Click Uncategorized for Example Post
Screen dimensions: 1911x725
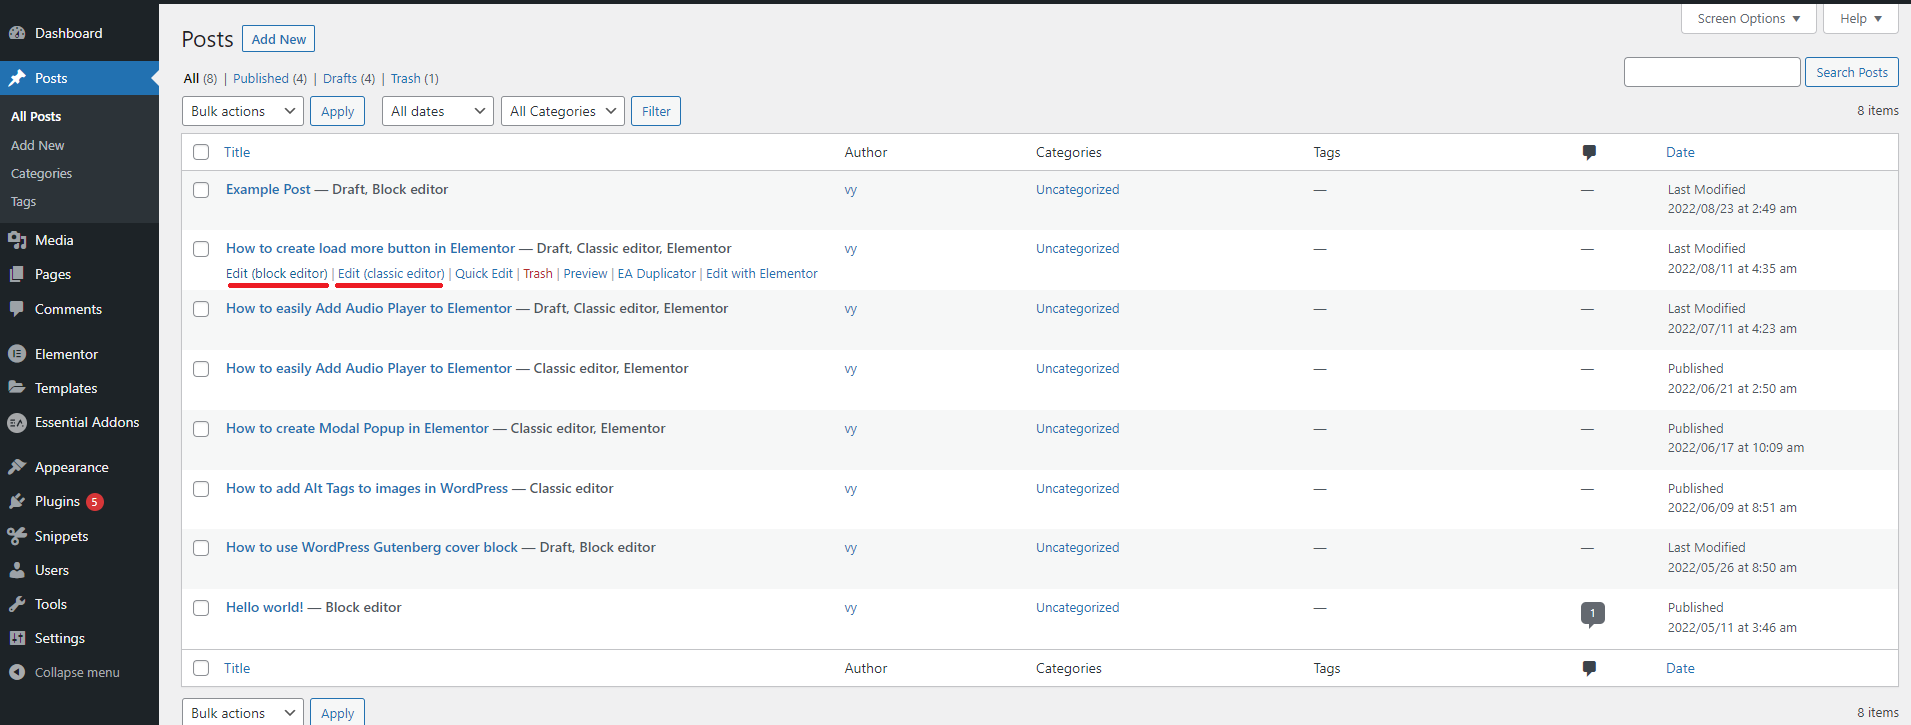[x=1077, y=189]
